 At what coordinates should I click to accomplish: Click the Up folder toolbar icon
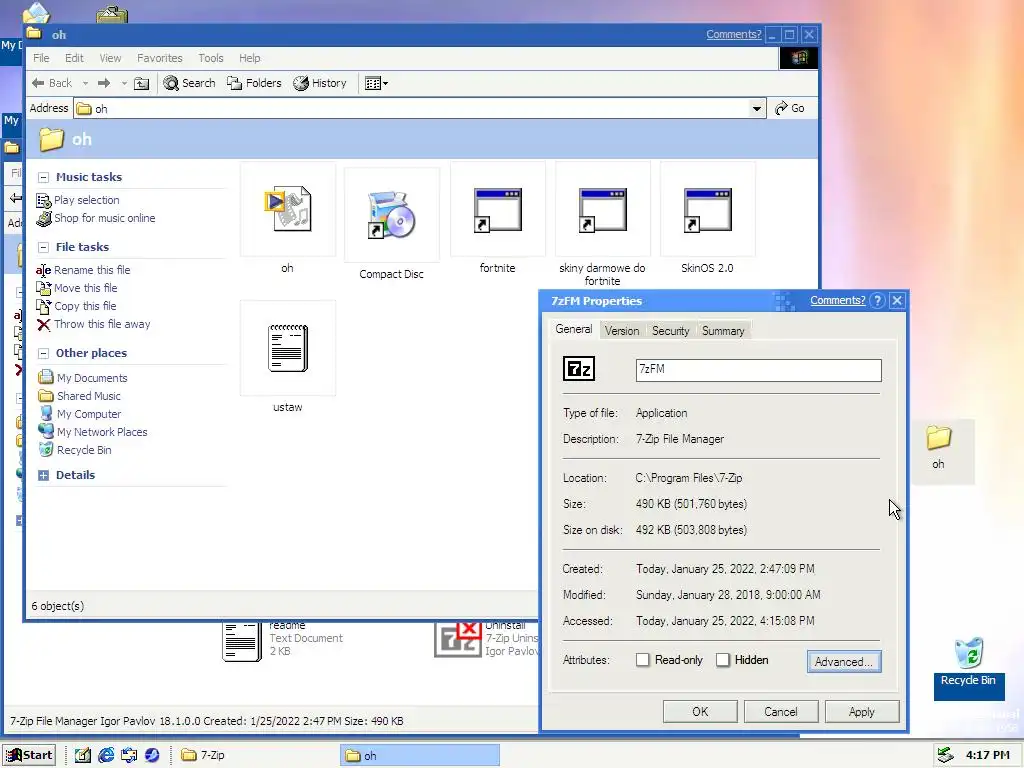pyautogui.click(x=142, y=83)
